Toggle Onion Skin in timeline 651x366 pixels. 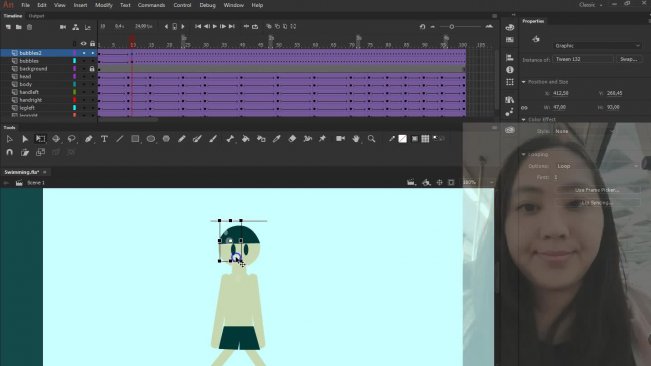[269, 27]
